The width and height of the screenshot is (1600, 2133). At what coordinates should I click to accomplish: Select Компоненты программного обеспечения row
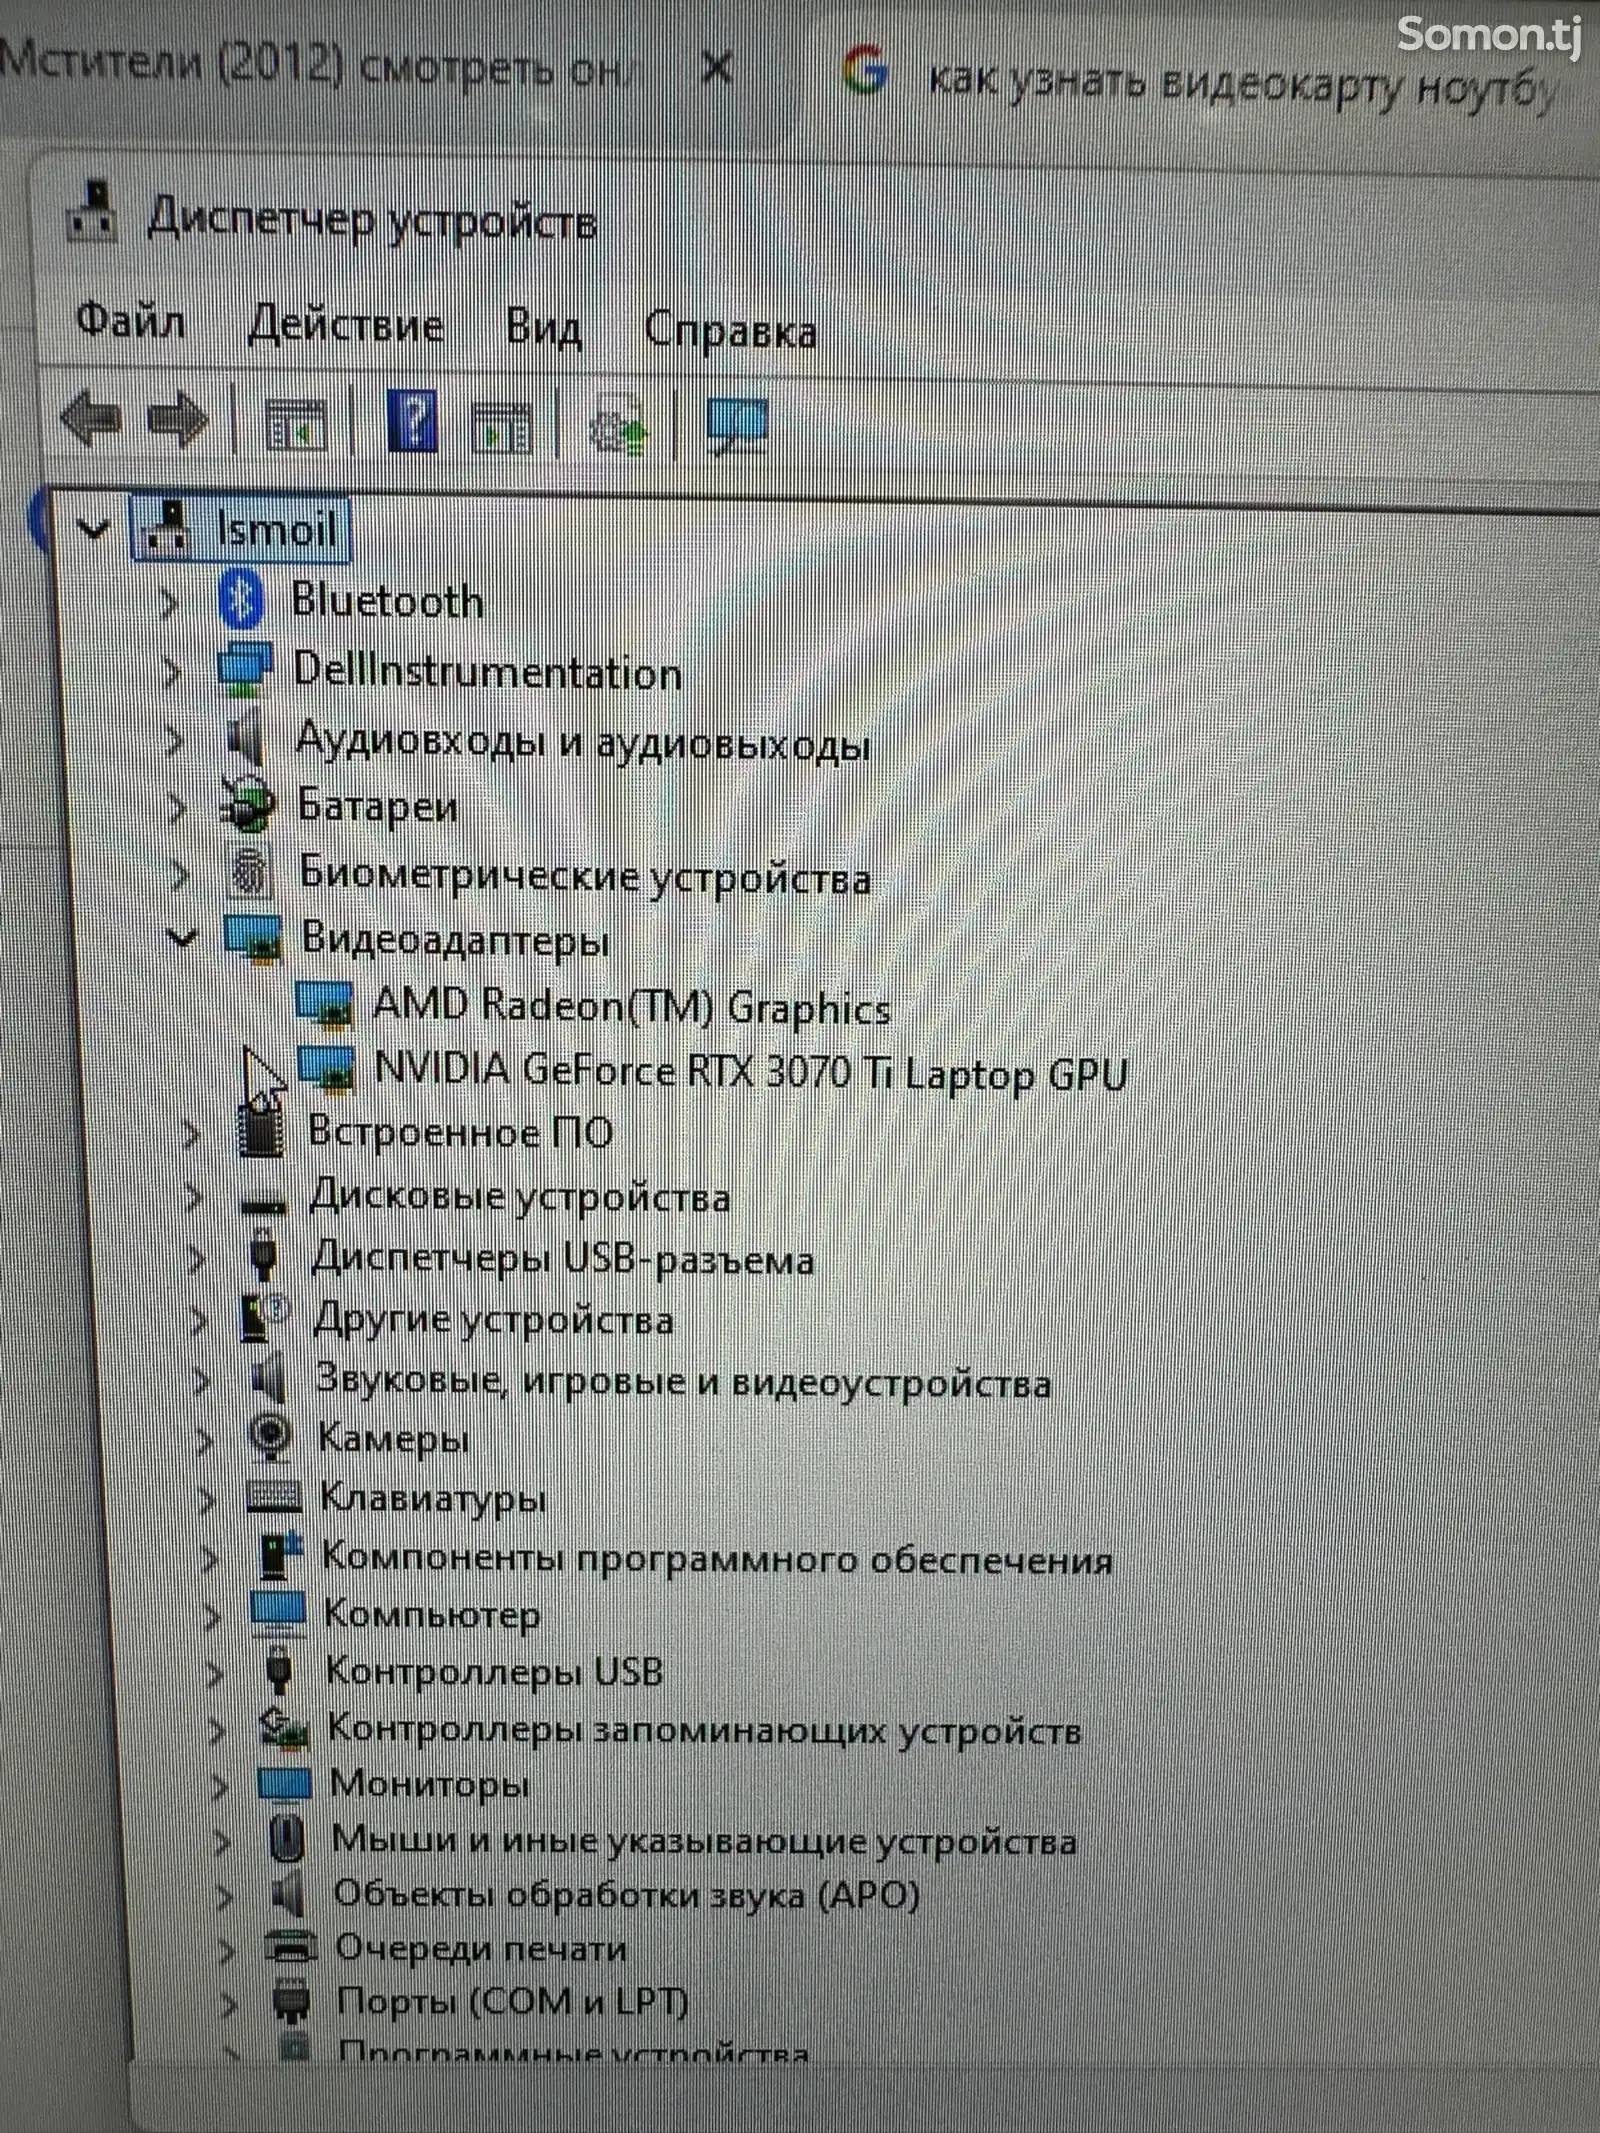click(x=717, y=1559)
